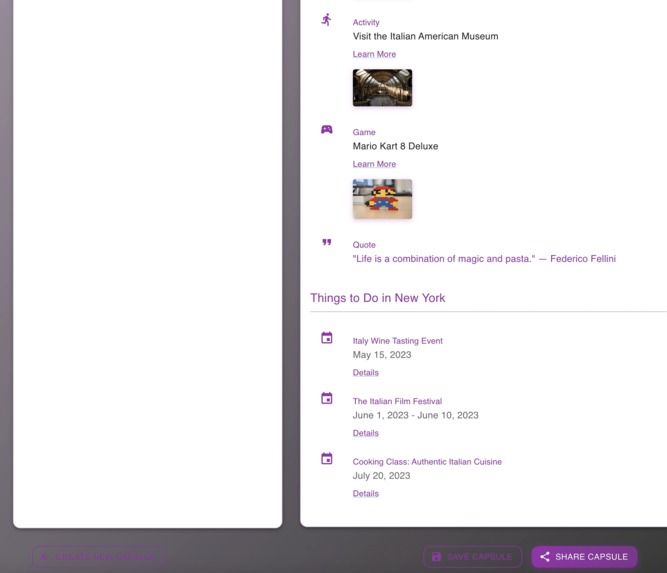Open the Mario pixel figure thumbnail
The width and height of the screenshot is (667, 573).
pyautogui.click(x=382, y=199)
